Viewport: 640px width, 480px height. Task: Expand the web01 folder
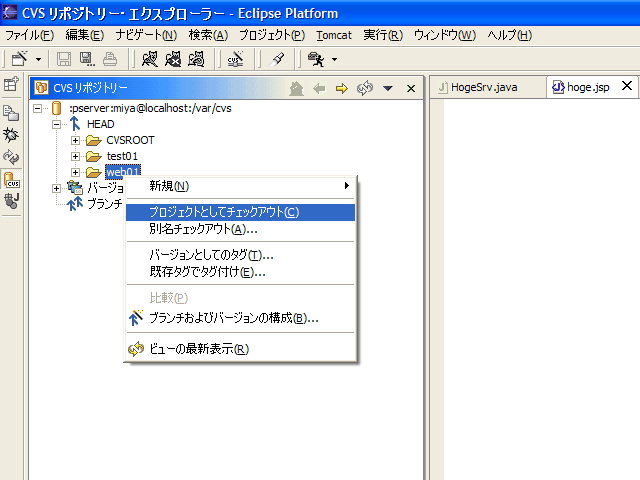[x=75, y=172]
